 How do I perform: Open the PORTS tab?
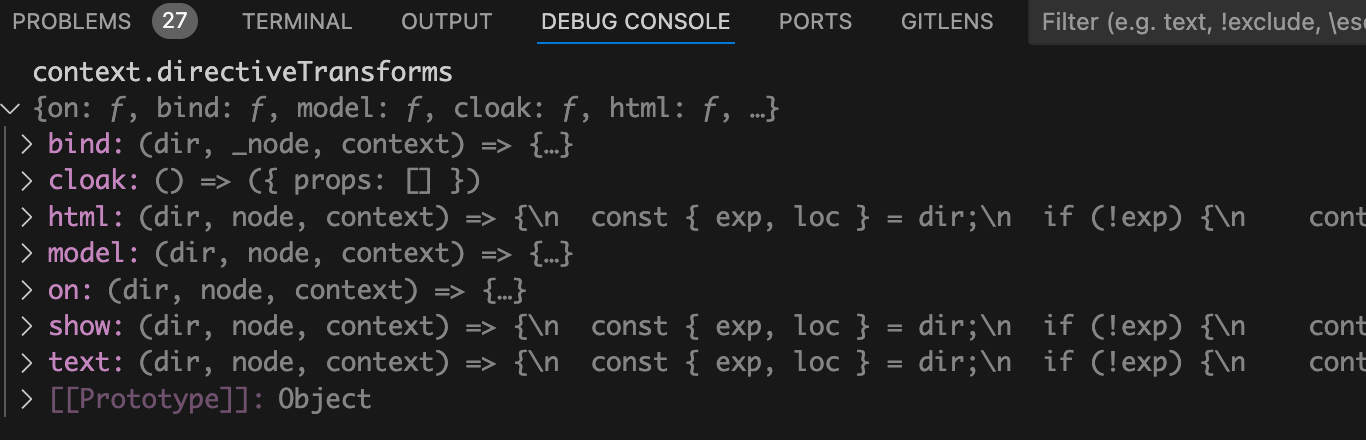815,21
